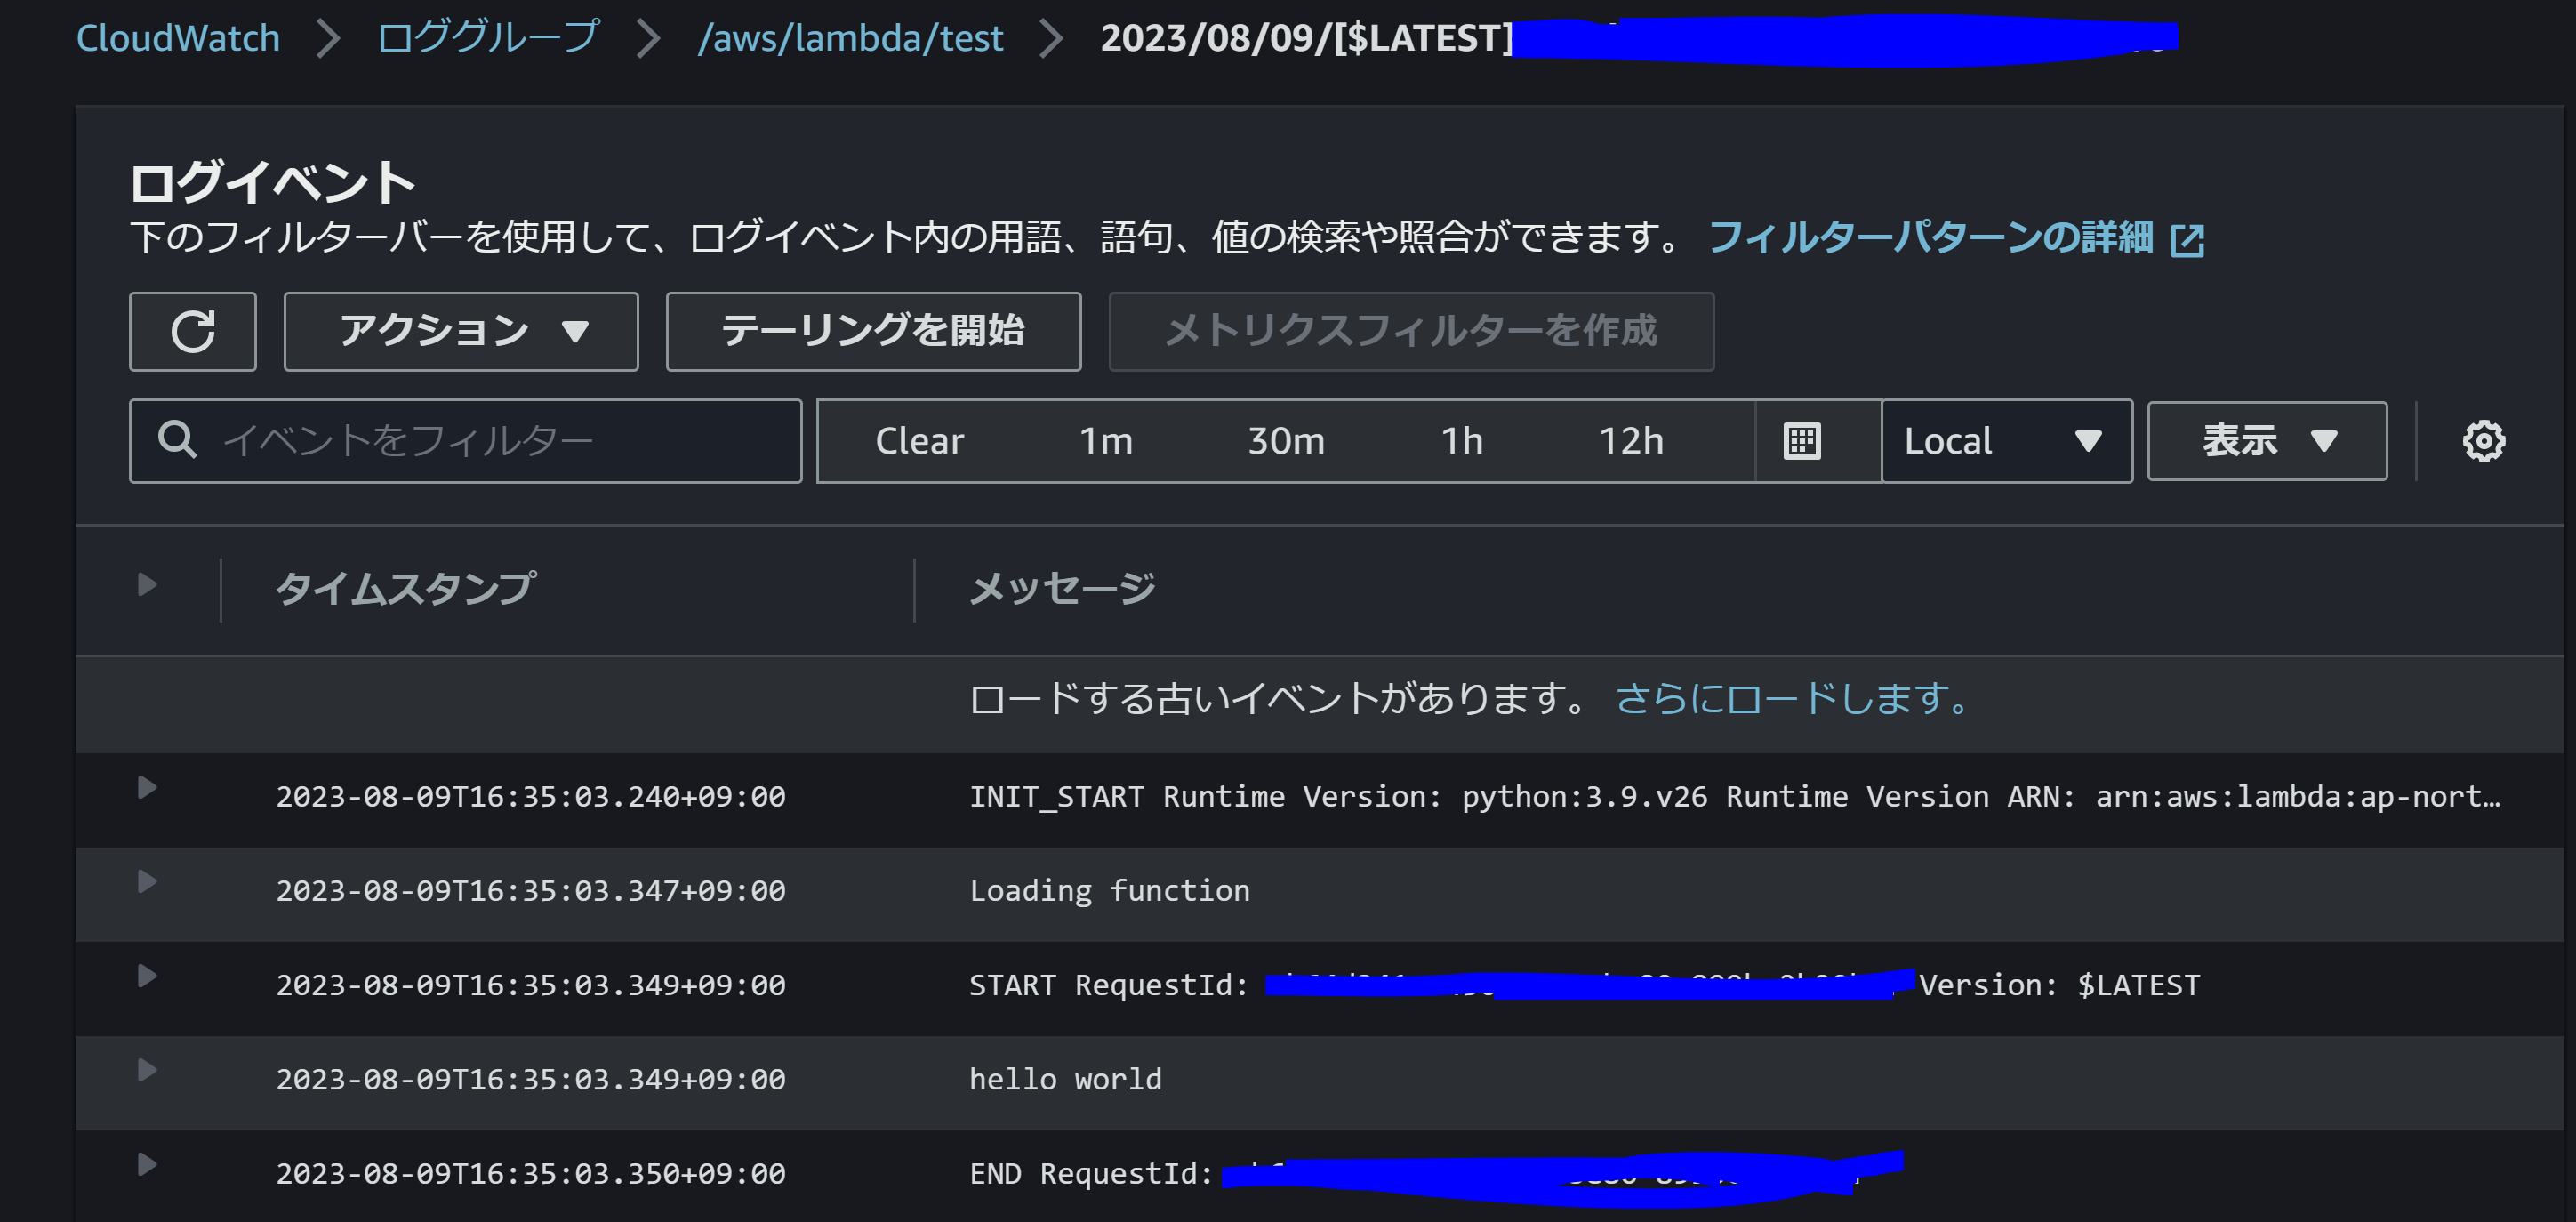Screen dimensions: 2576x1222
Task: Click external link icon beside filter pattern details
Action: 2187,240
